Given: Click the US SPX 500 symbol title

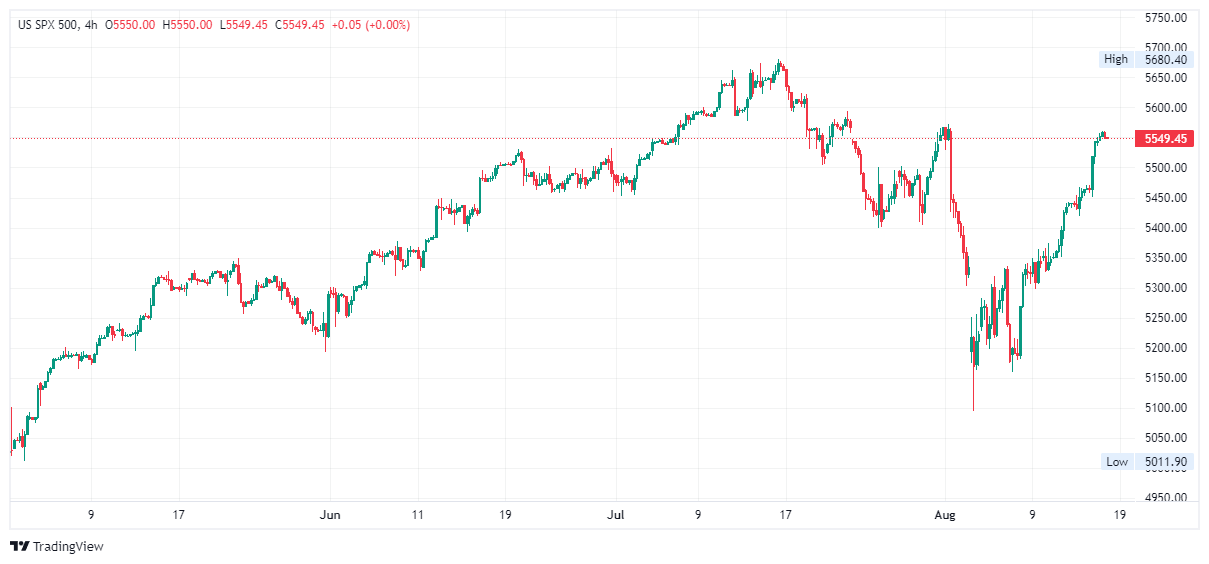Looking at the screenshot, I should coord(49,25).
